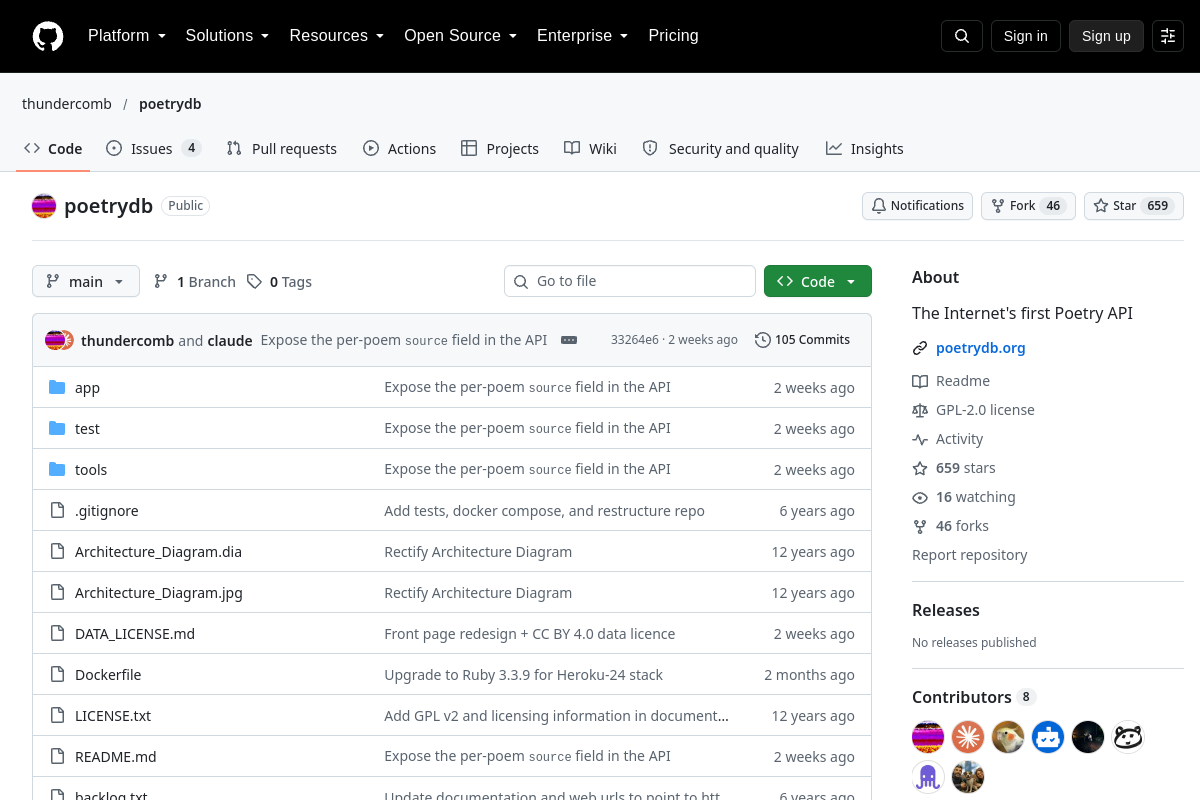Open Architecture_Diagram.jpg file
This screenshot has height=800, width=1200.
159,593
